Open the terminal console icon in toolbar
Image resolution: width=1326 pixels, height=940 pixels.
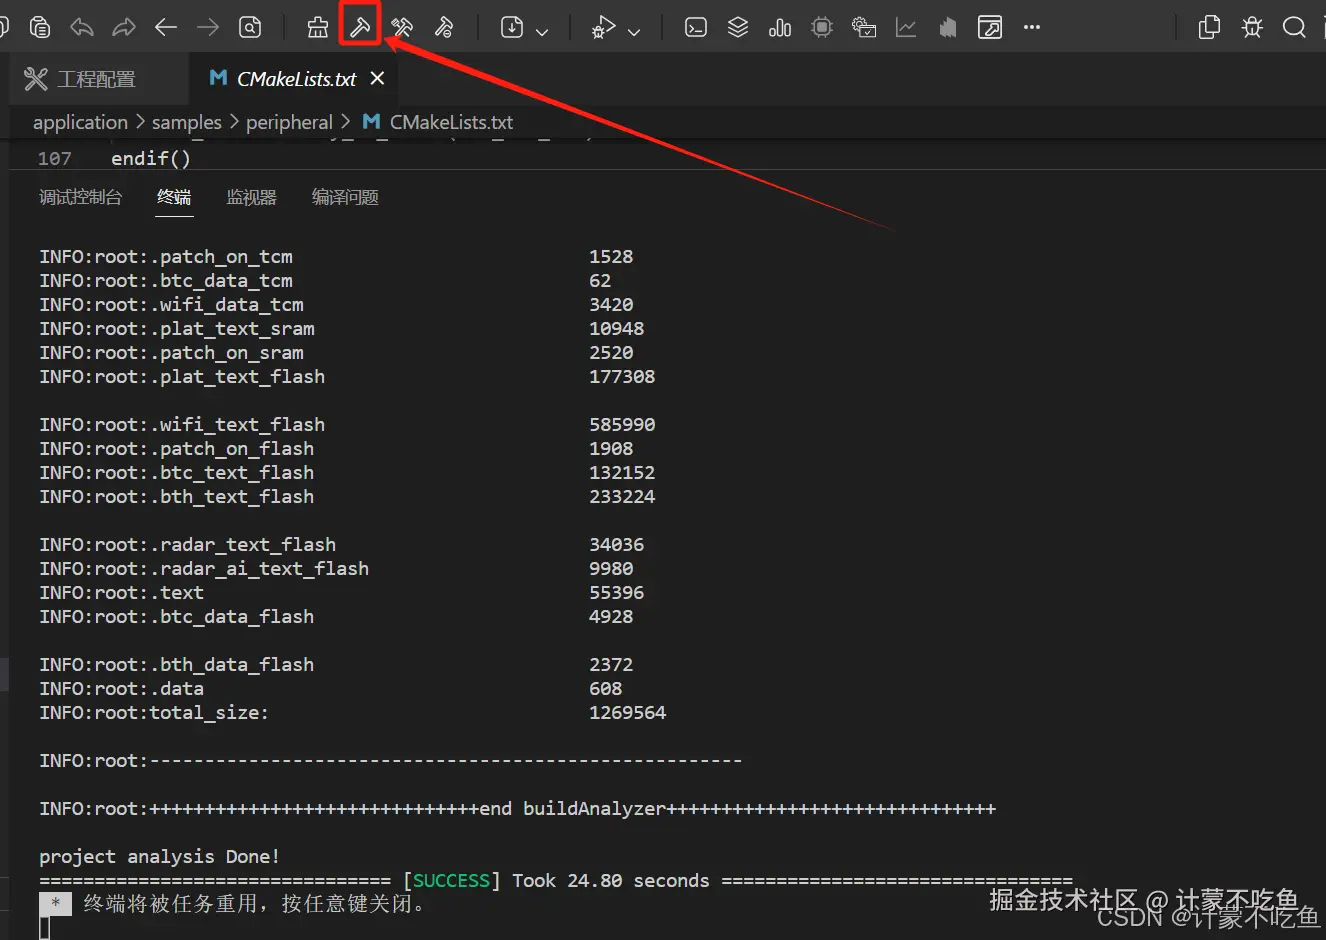[696, 27]
